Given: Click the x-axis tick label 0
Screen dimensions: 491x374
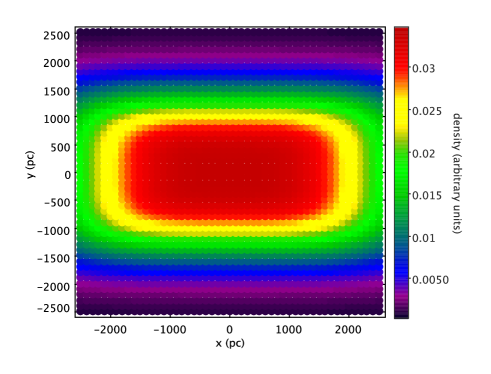Looking at the screenshot, I should click(229, 330).
